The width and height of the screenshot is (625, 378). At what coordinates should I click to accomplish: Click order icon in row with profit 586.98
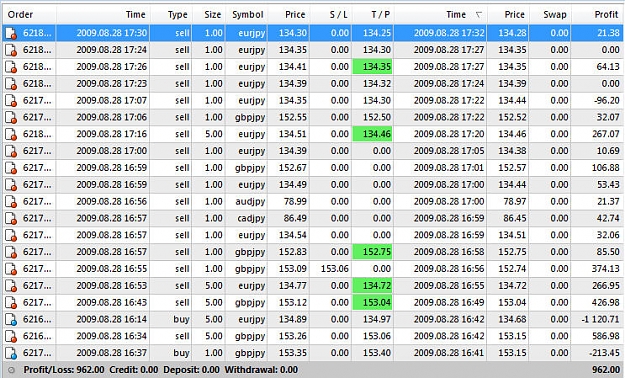[x=11, y=337]
